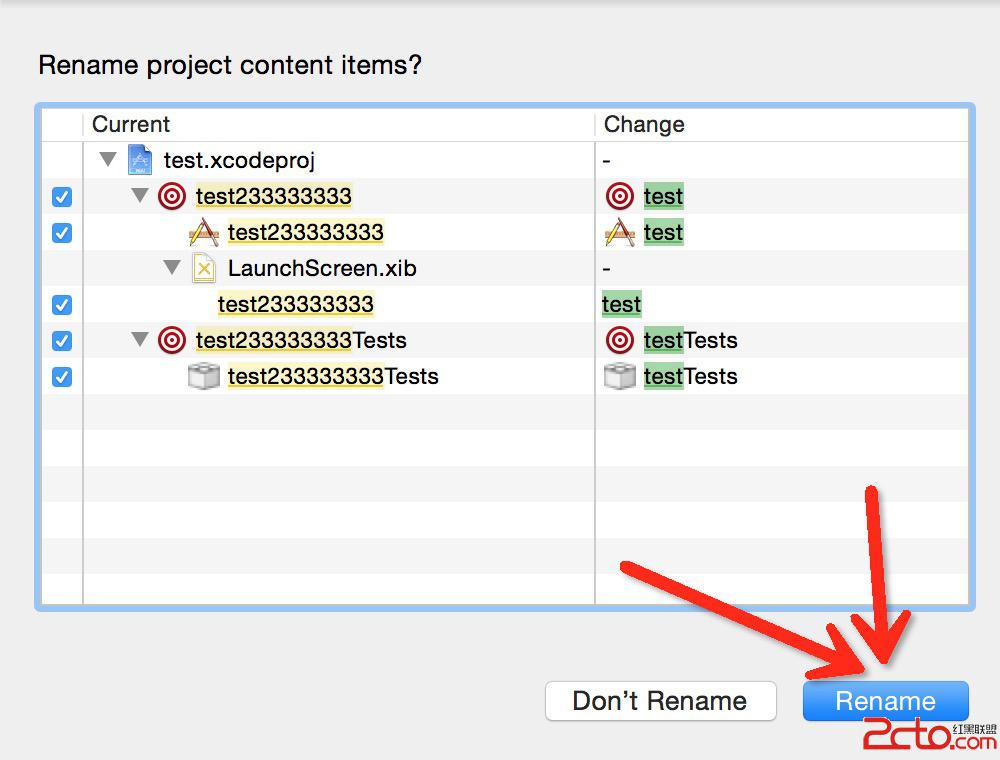Uncheck the test233333333 target checkbox
The image size is (1000, 760).
click(x=62, y=197)
